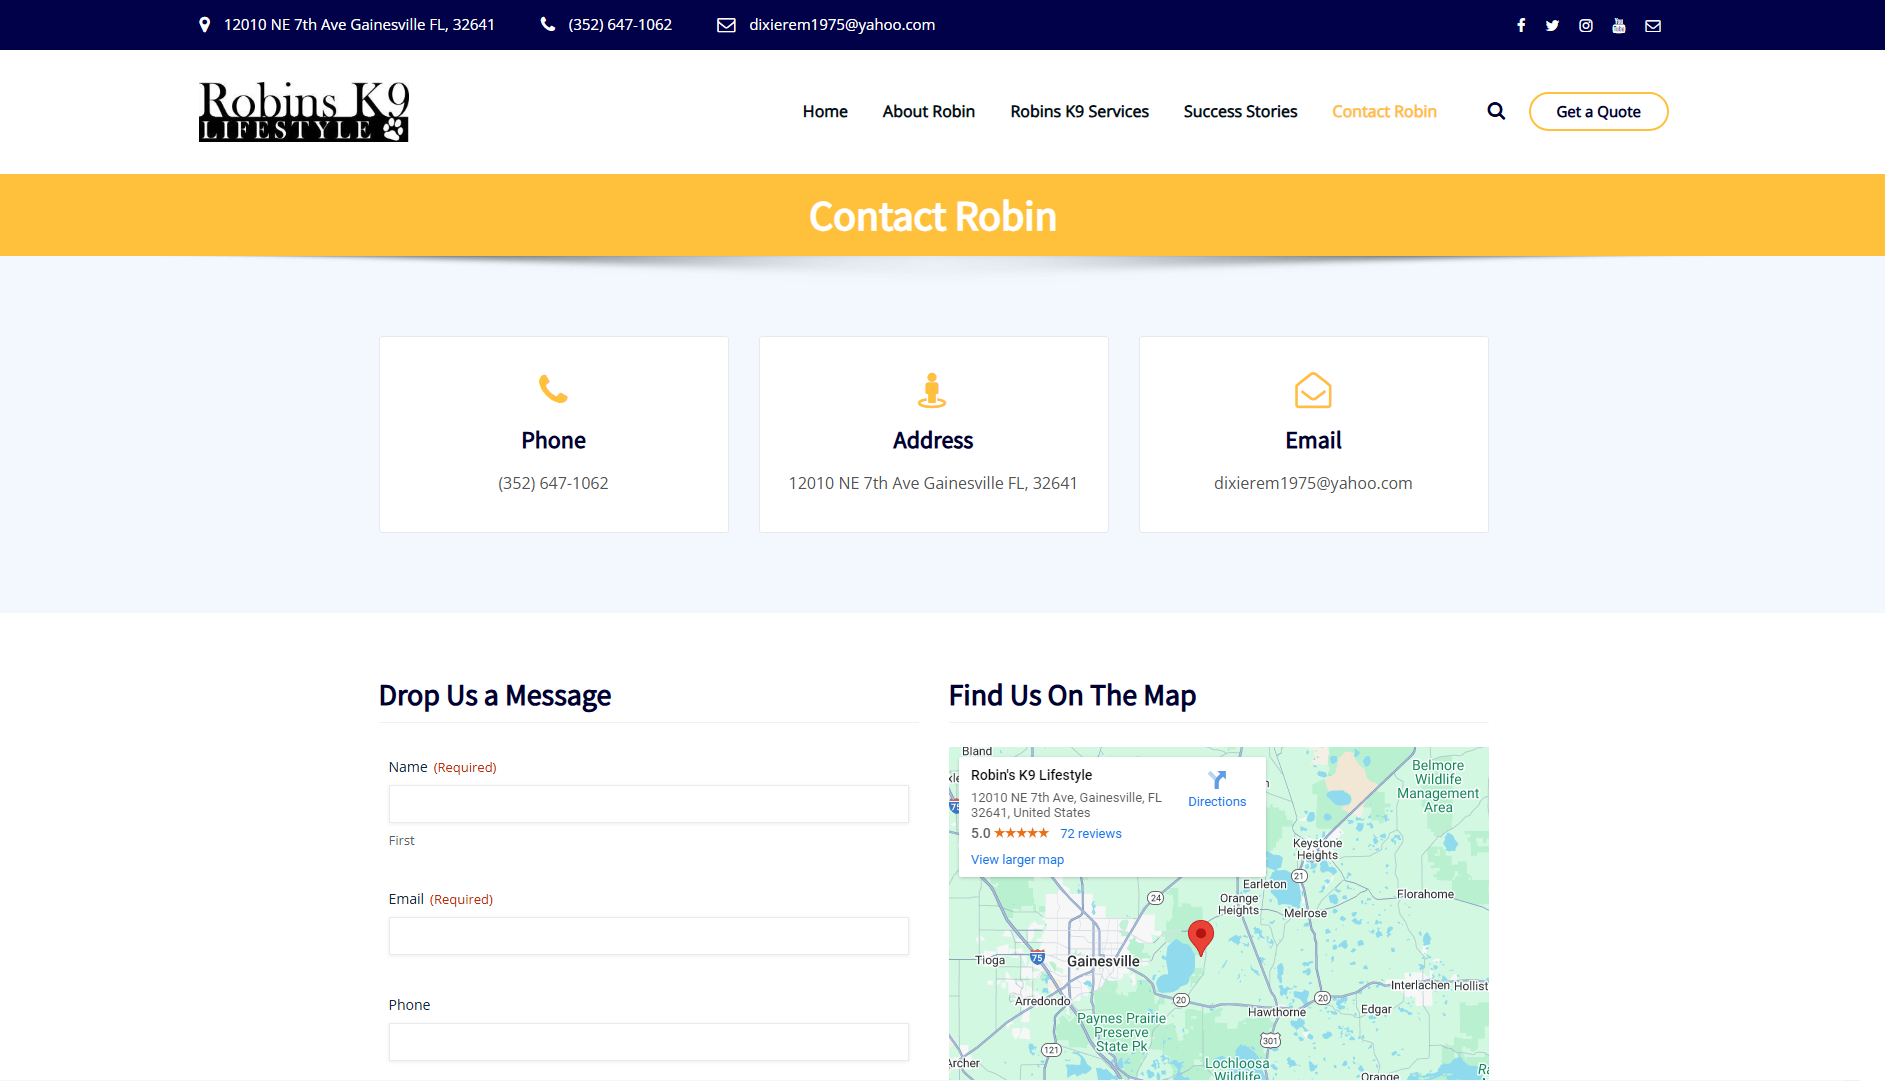Click the Keystone Heights map label
This screenshot has width=1885, height=1081.
click(x=1317, y=849)
